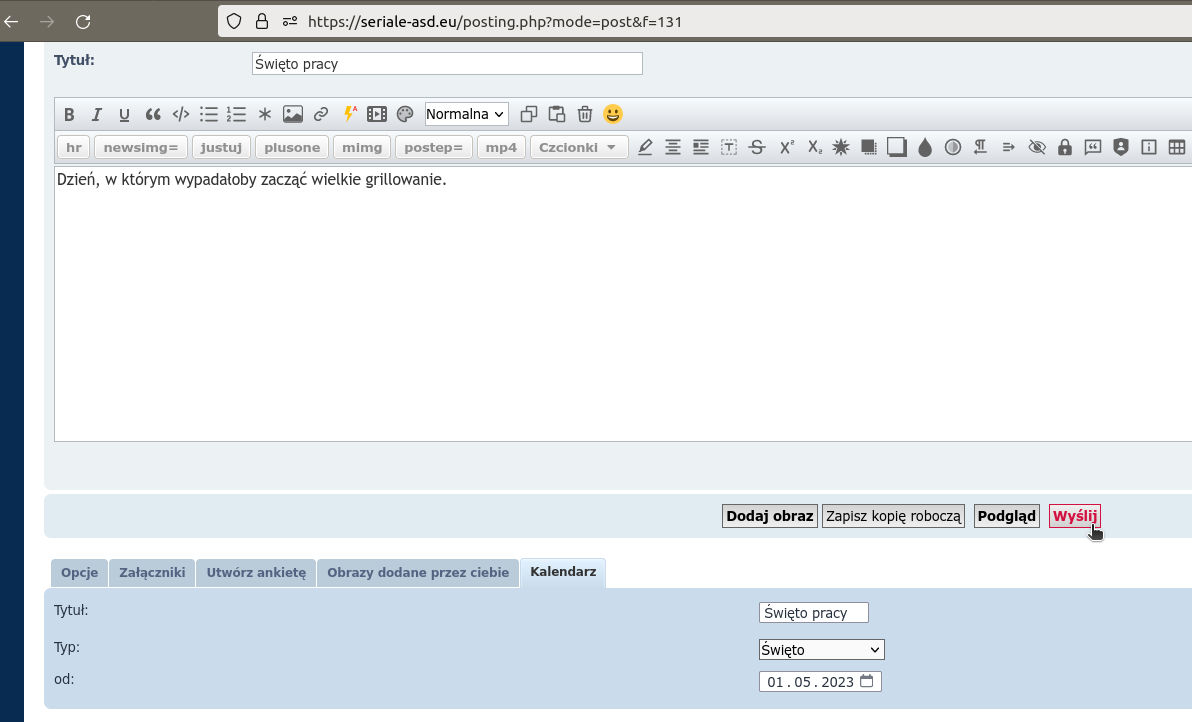
Task: Apply strikethrough formatting
Action: [756, 147]
